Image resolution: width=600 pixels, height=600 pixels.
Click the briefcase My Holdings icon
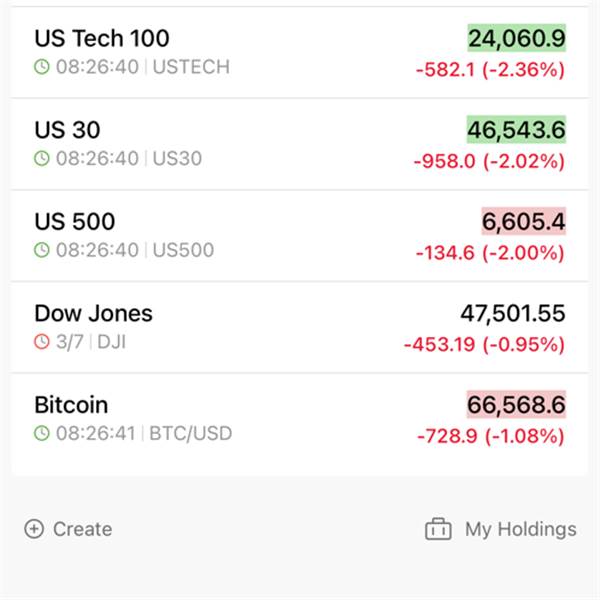(438, 529)
